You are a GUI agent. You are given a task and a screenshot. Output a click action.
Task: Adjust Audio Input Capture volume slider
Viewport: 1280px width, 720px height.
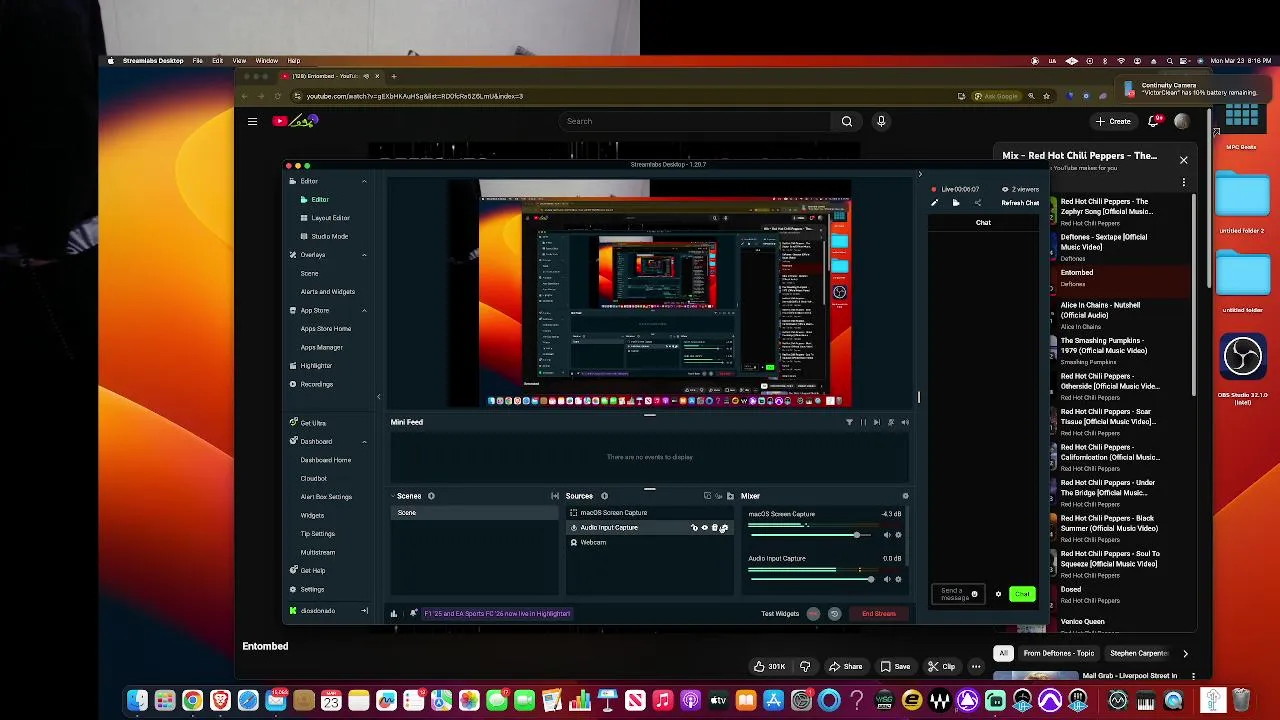coord(810,579)
